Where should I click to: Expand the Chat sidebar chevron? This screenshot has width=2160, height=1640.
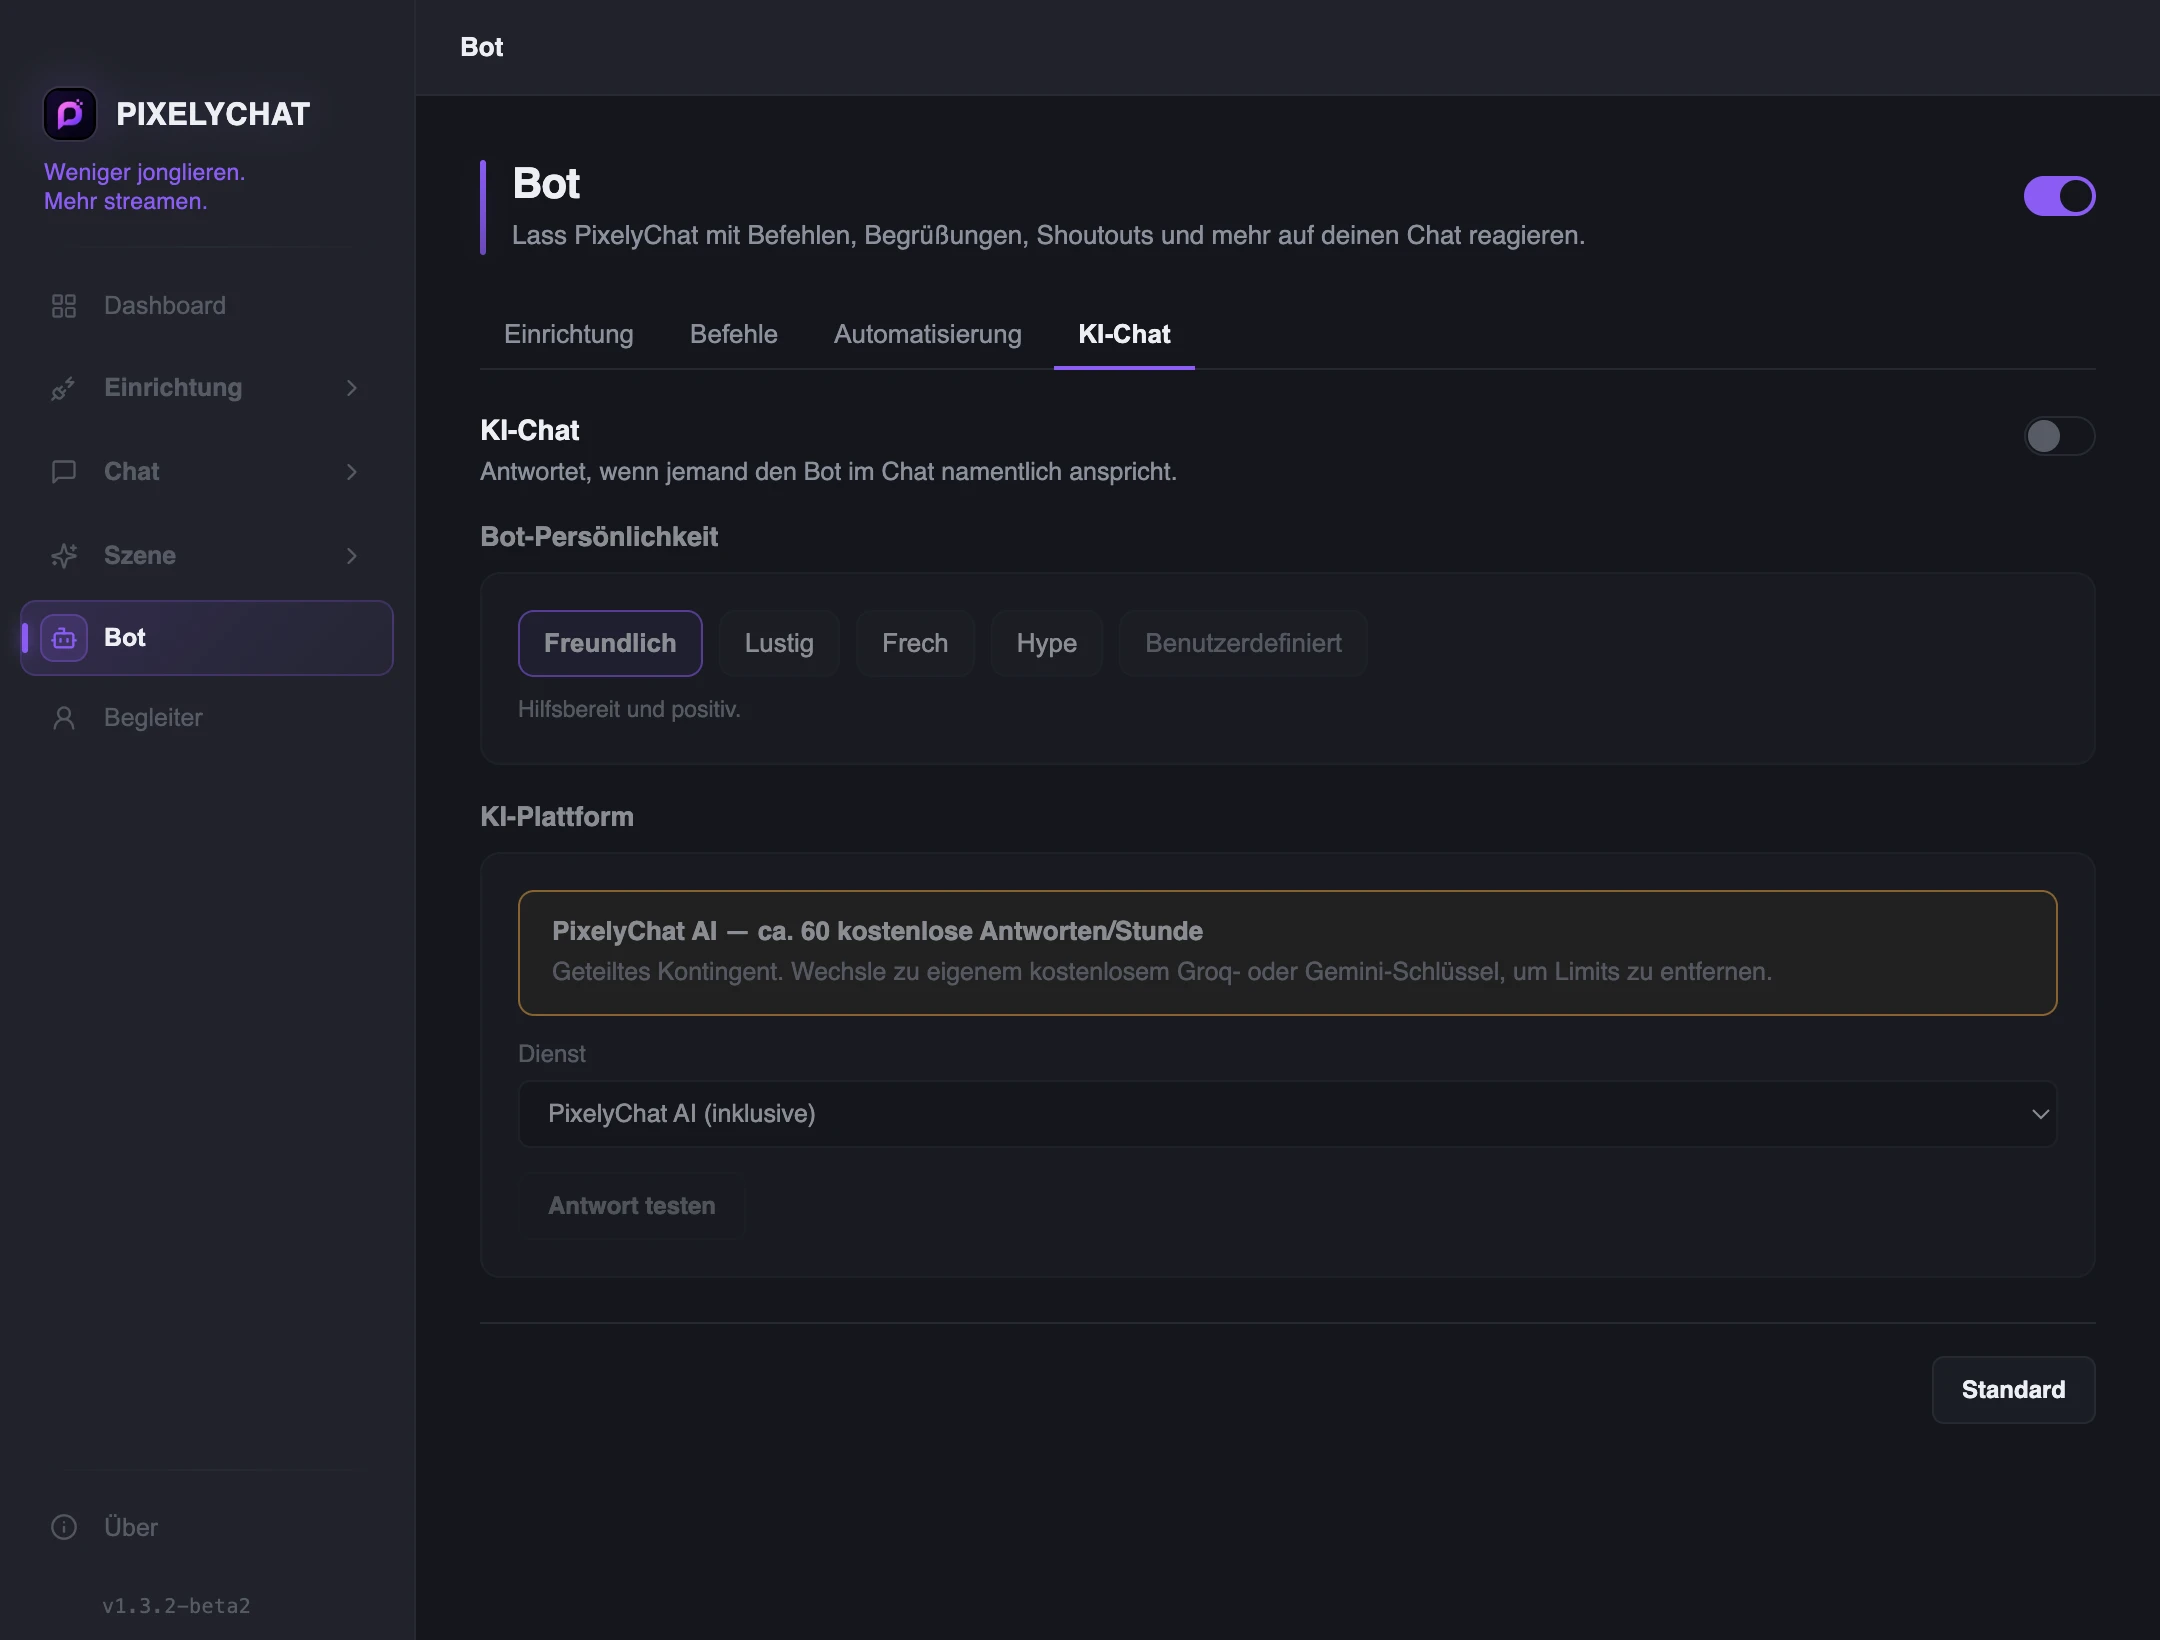pyautogui.click(x=352, y=472)
